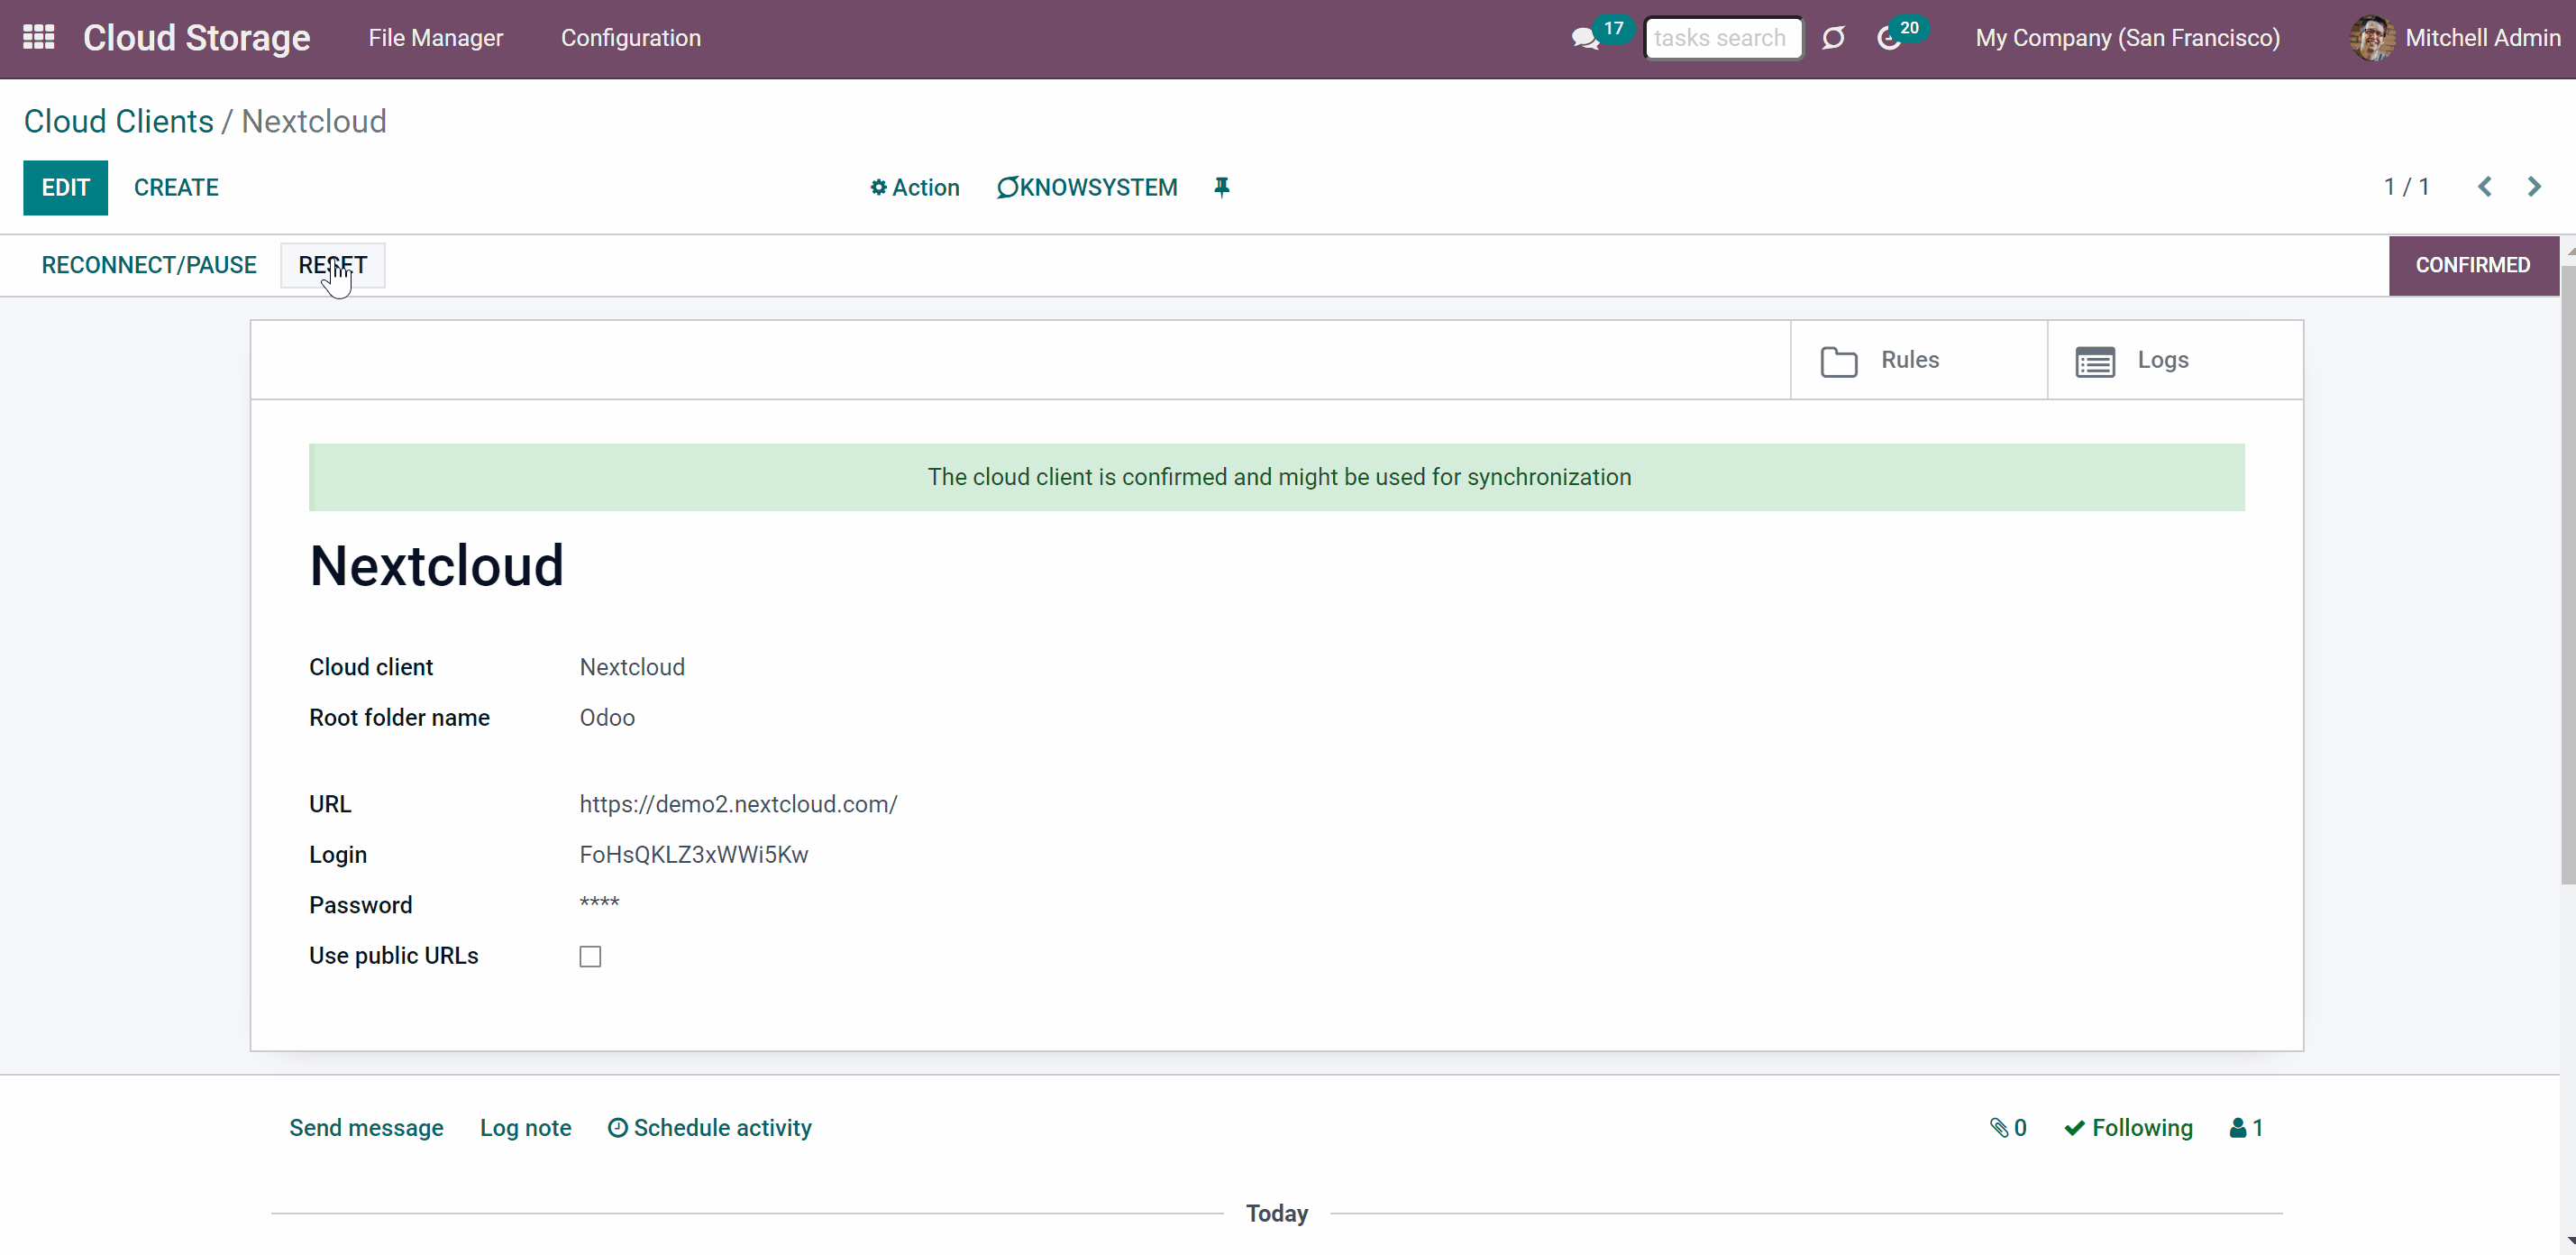Open activities clock icon with 20 badge
The image size is (2576, 1255).
click(x=1889, y=38)
